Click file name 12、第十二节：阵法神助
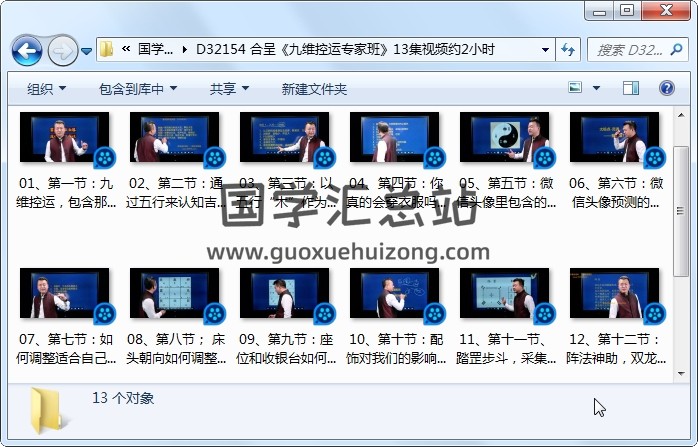 pyautogui.click(x=616, y=349)
